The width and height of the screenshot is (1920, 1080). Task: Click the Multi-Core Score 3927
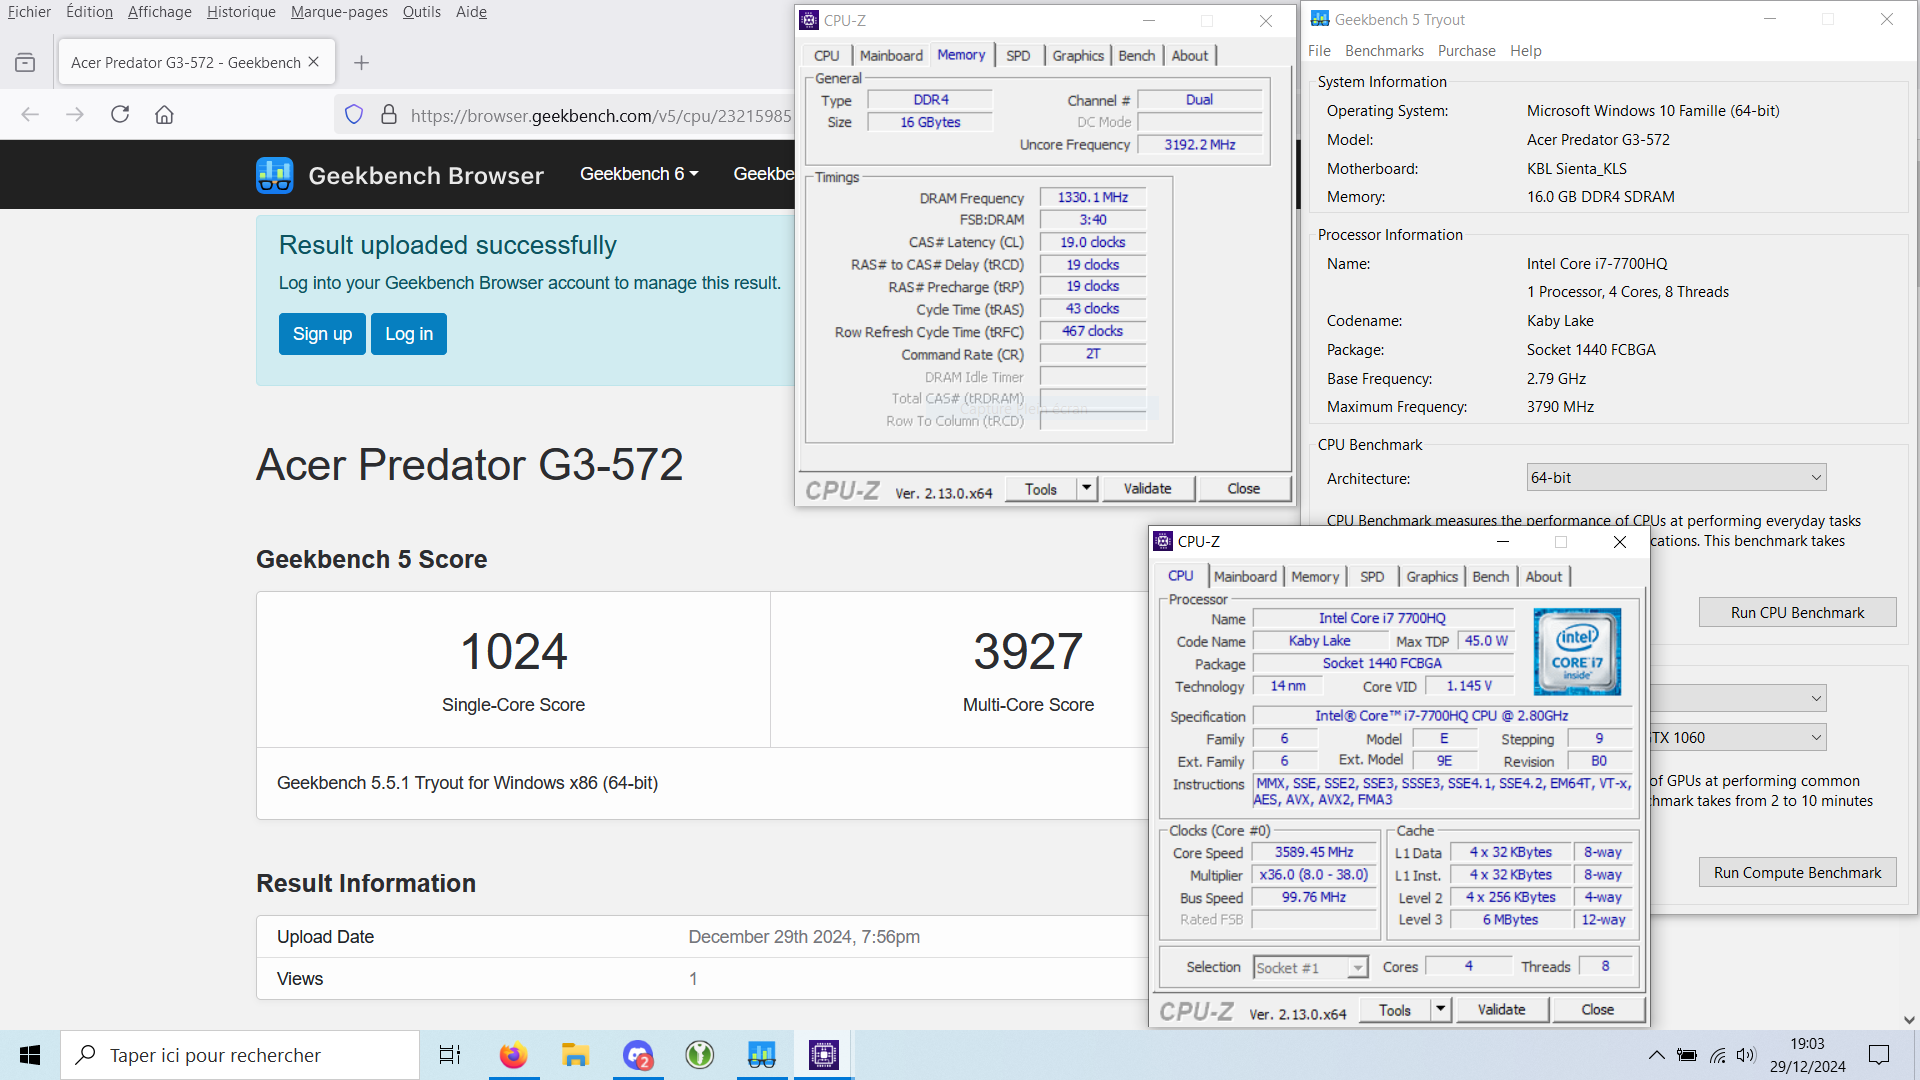[x=1028, y=652]
